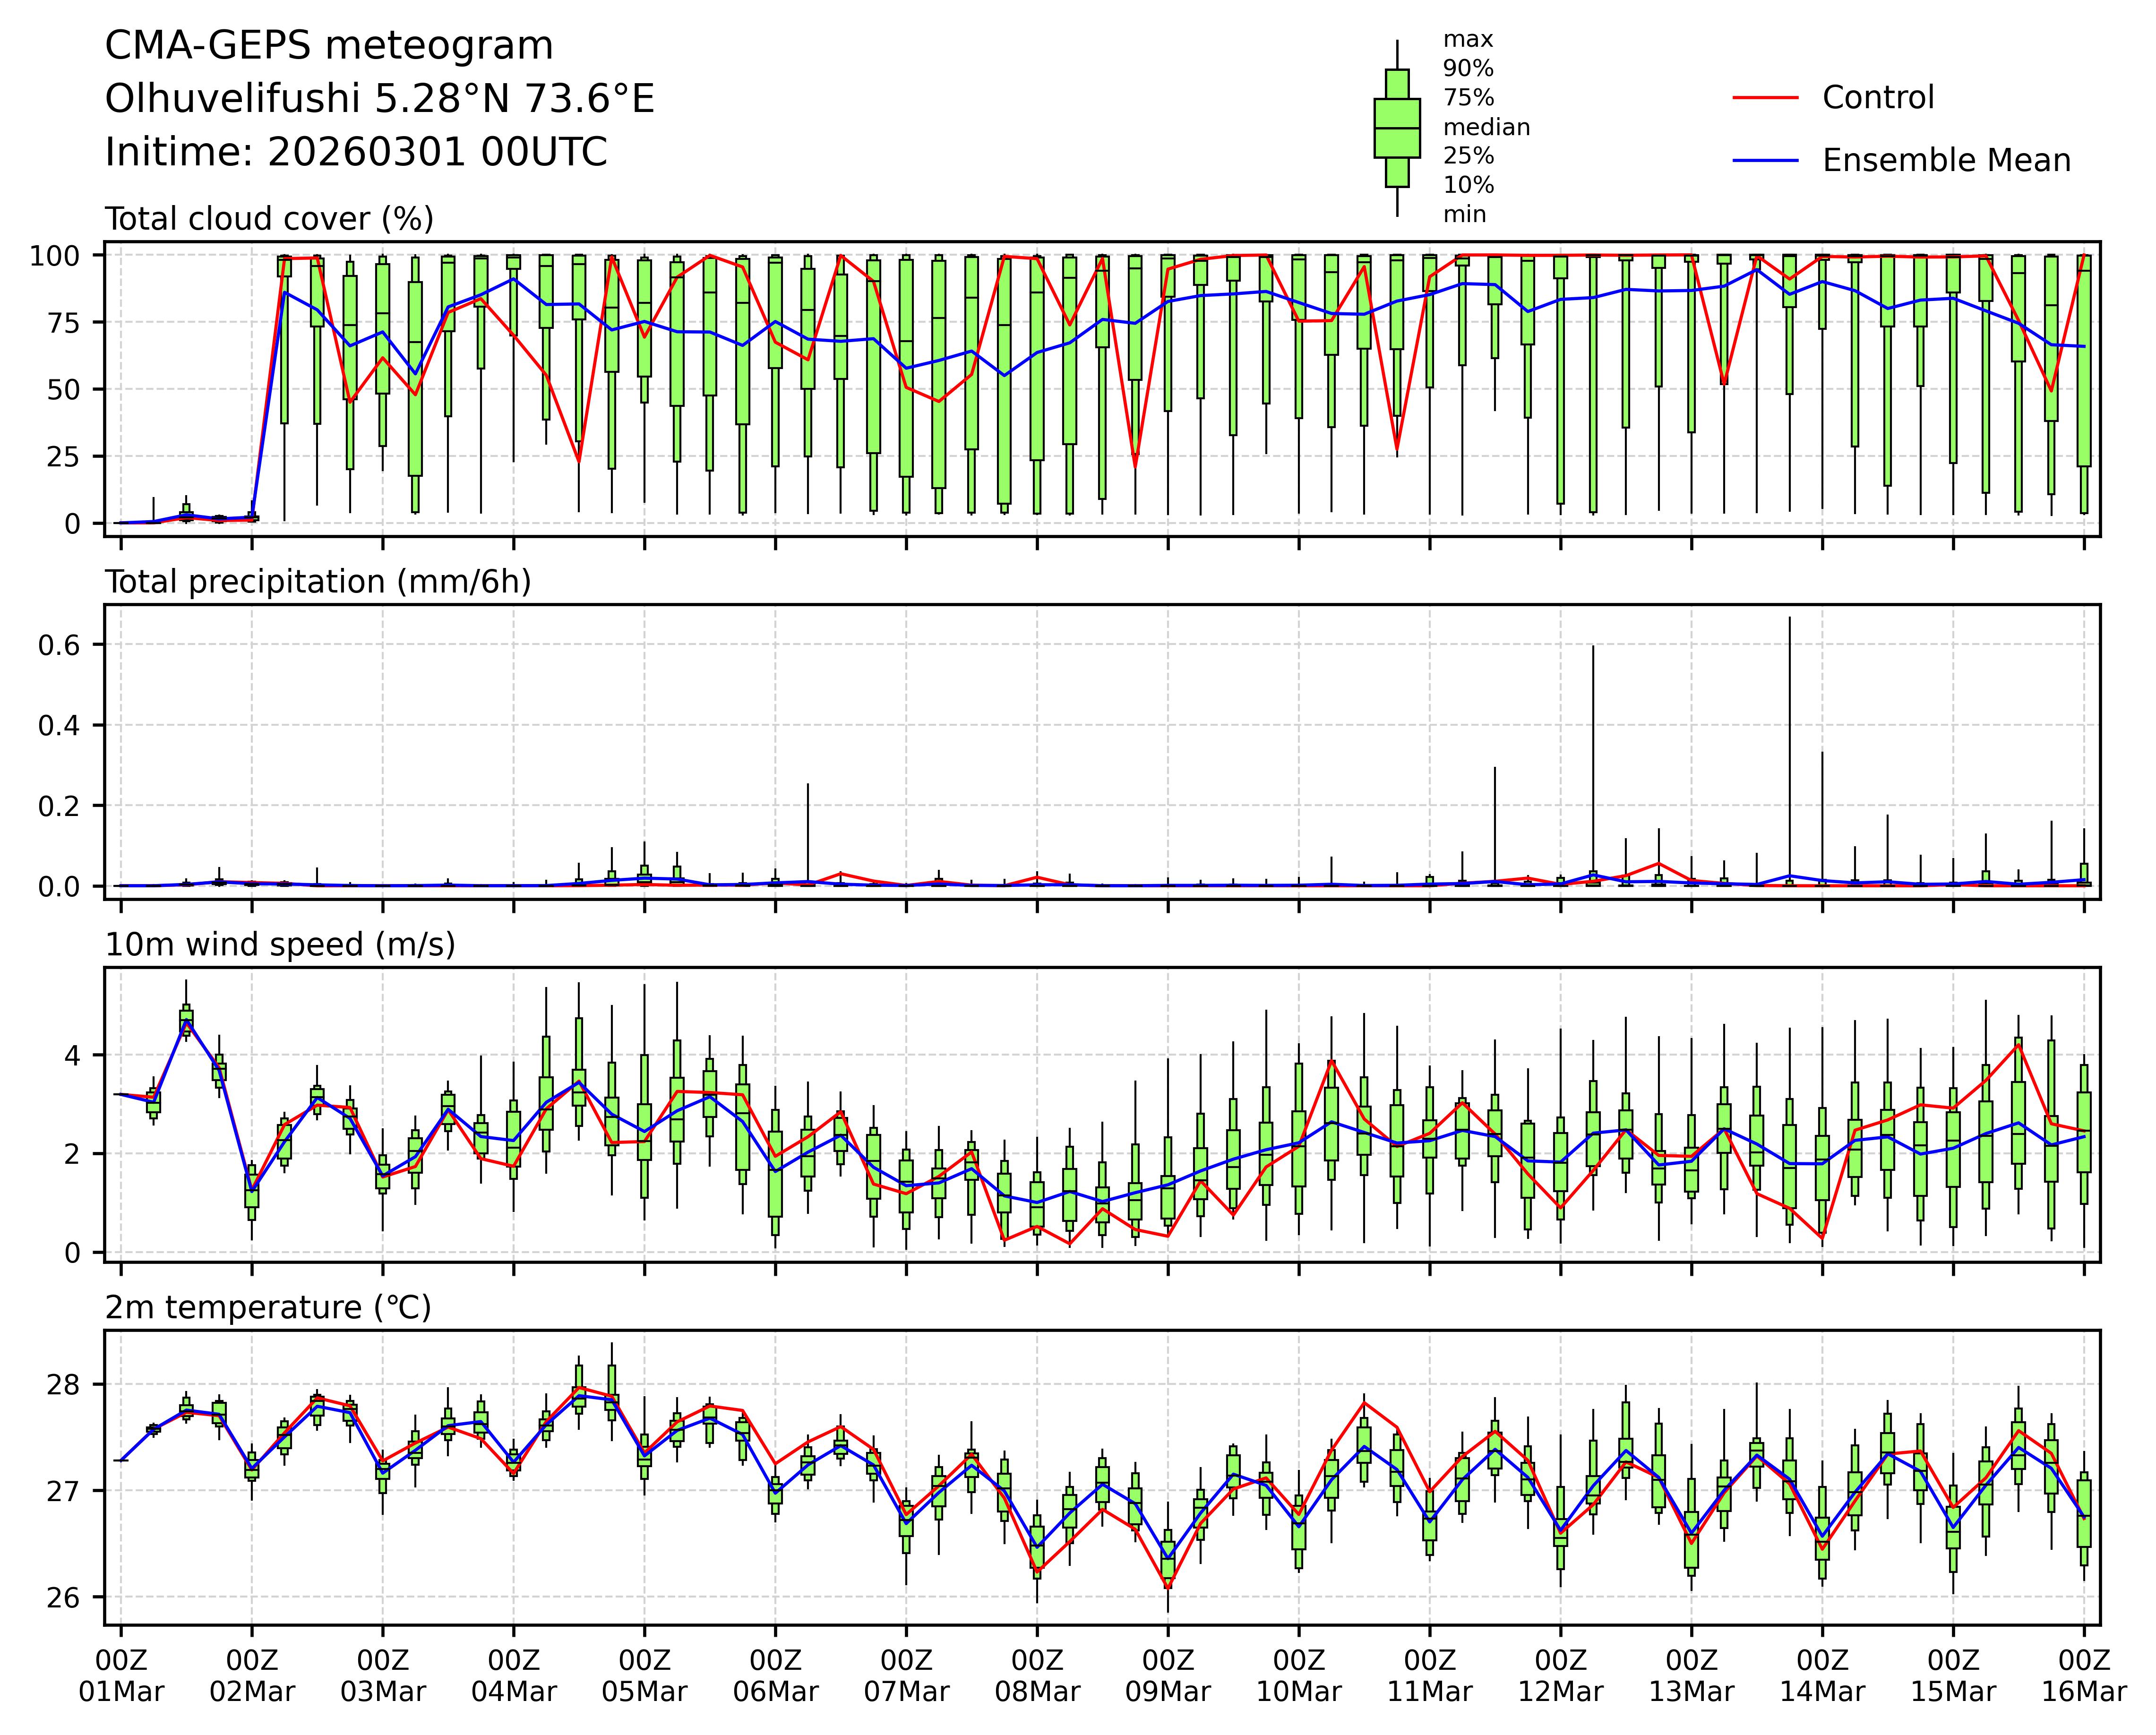Click the Initime 20260301 00UTC text
The width and height of the screenshot is (2156, 1735).
(356, 152)
